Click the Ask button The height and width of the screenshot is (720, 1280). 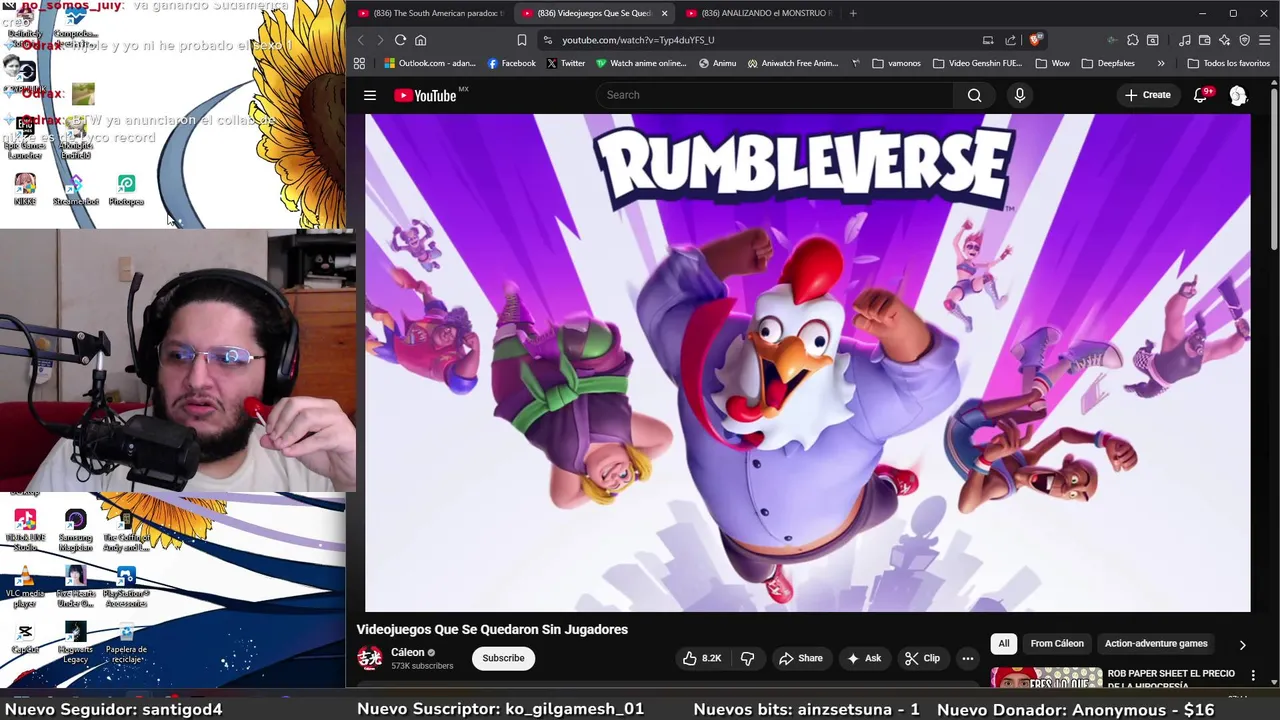point(863,658)
